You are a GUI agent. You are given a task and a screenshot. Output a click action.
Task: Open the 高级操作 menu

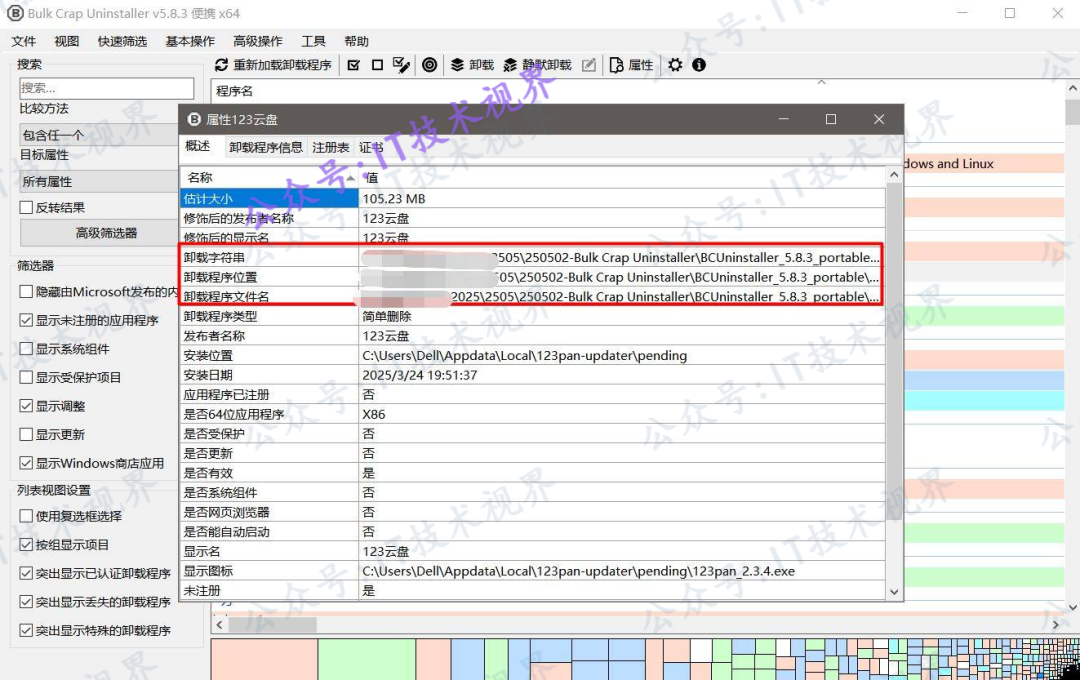258,41
